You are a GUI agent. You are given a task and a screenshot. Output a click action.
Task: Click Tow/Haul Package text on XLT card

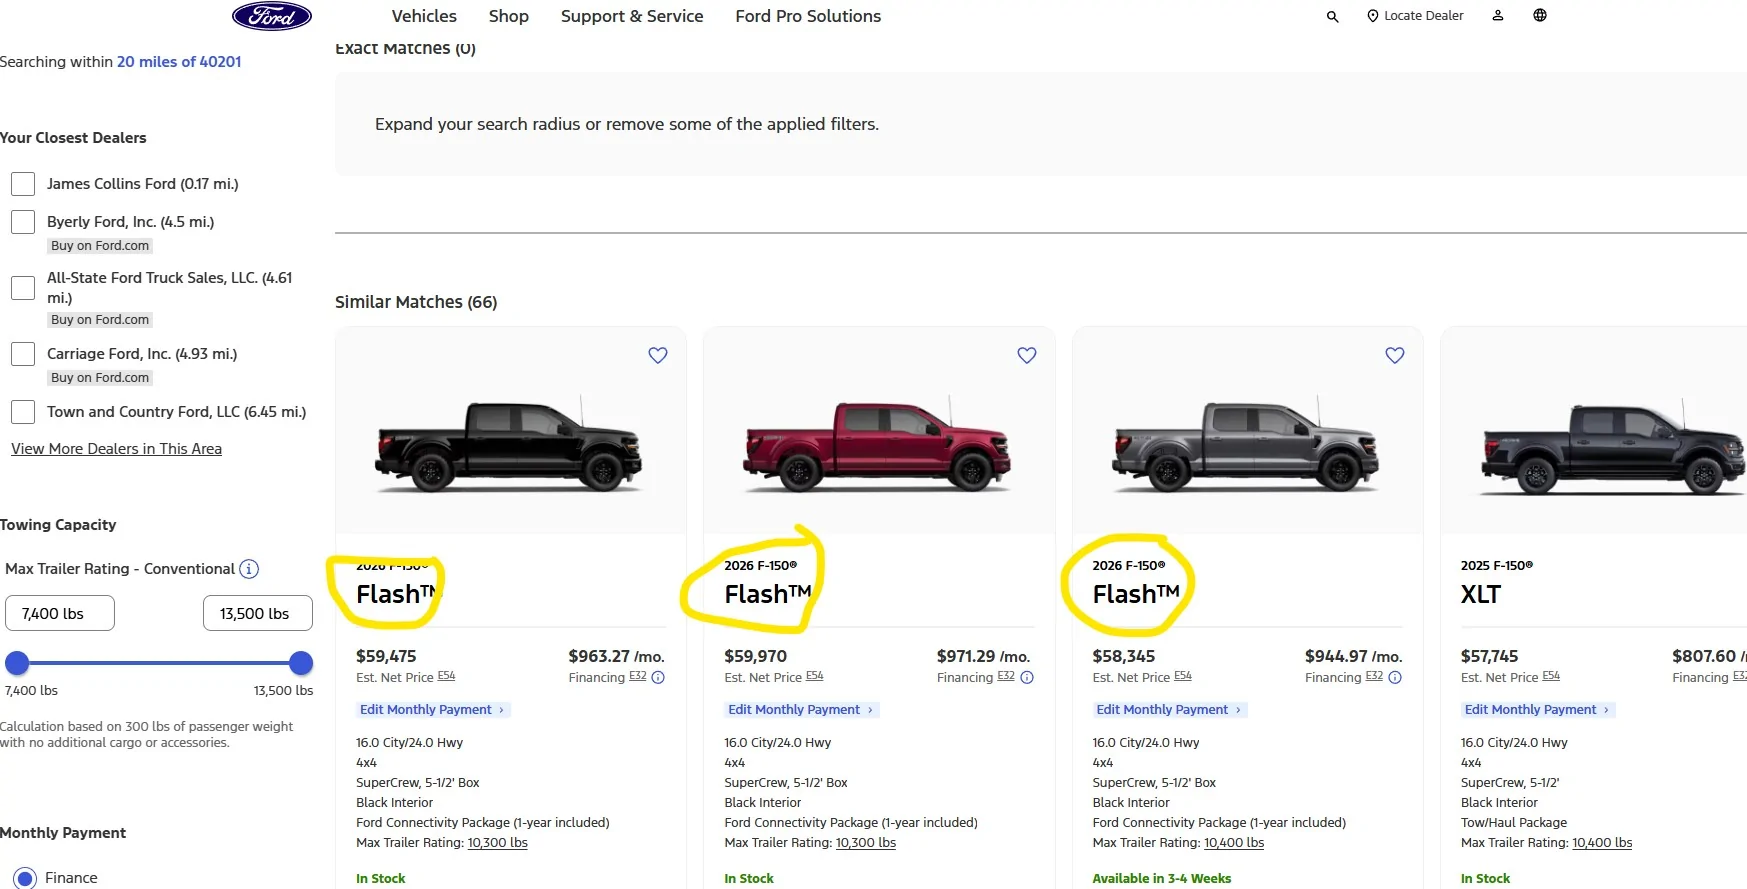tap(1514, 823)
